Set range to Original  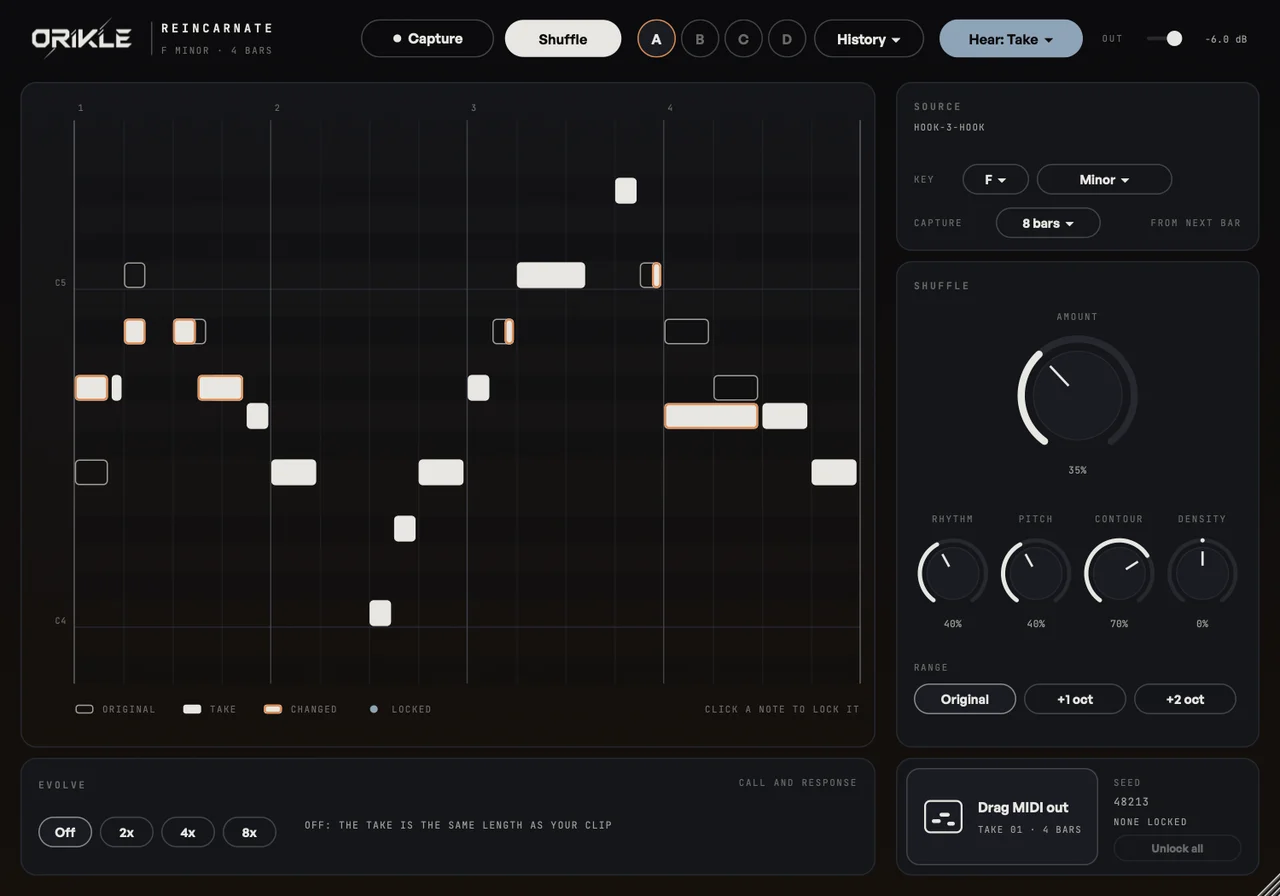tap(965, 699)
